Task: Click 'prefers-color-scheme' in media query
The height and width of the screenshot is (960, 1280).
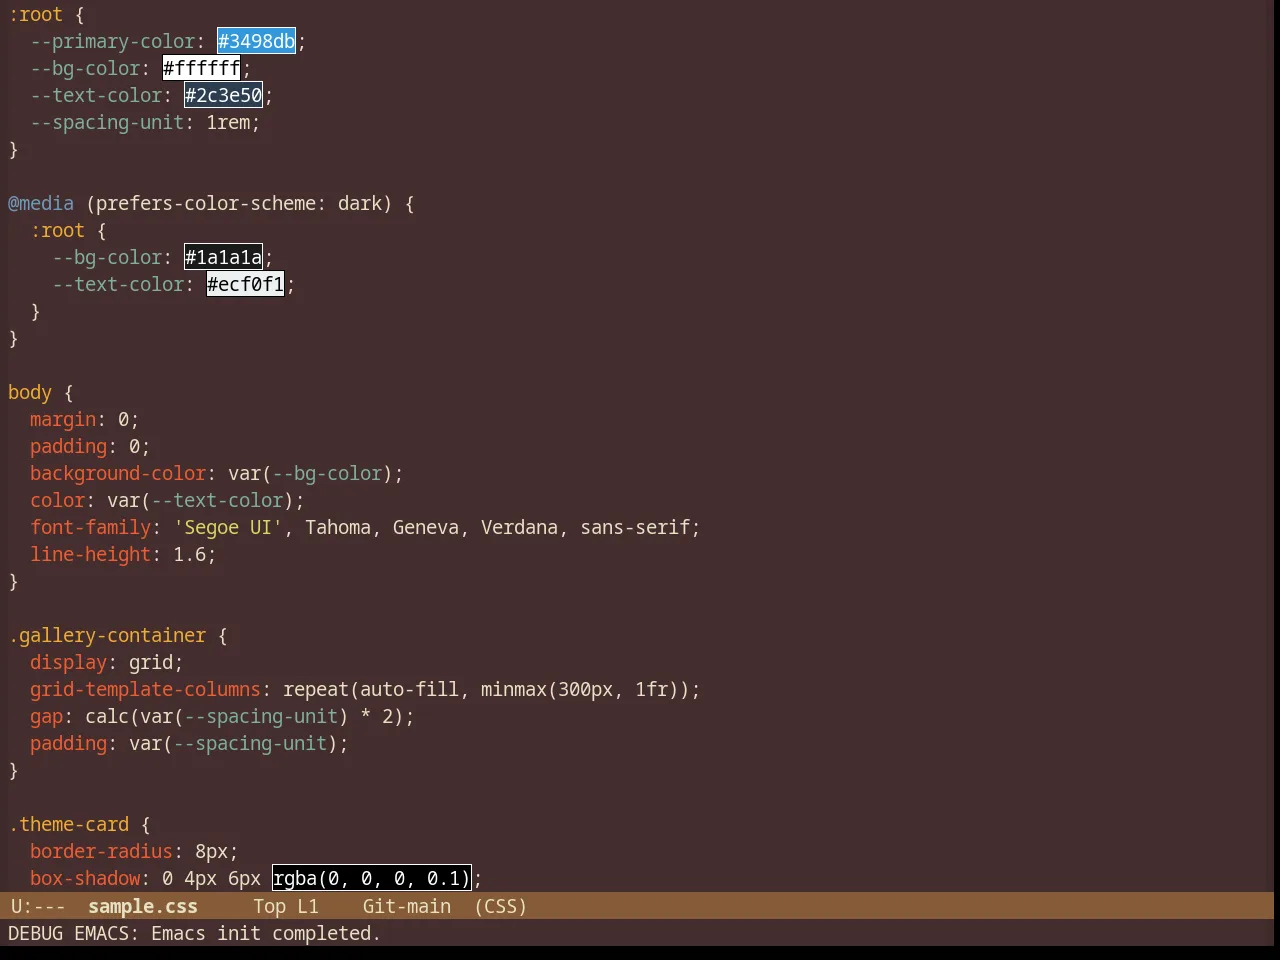Action: (x=206, y=203)
